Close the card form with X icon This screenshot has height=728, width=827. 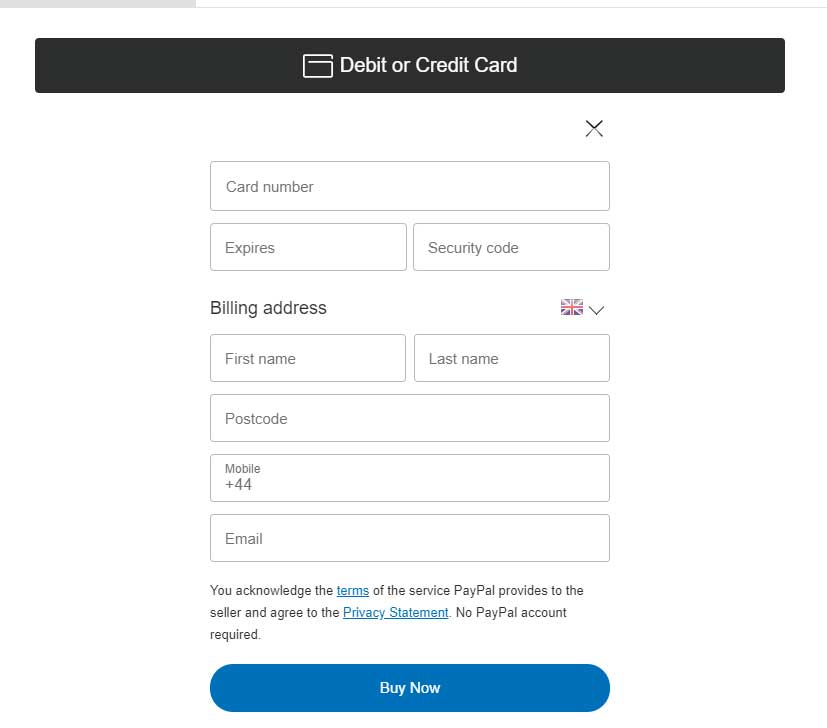point(594,128)
